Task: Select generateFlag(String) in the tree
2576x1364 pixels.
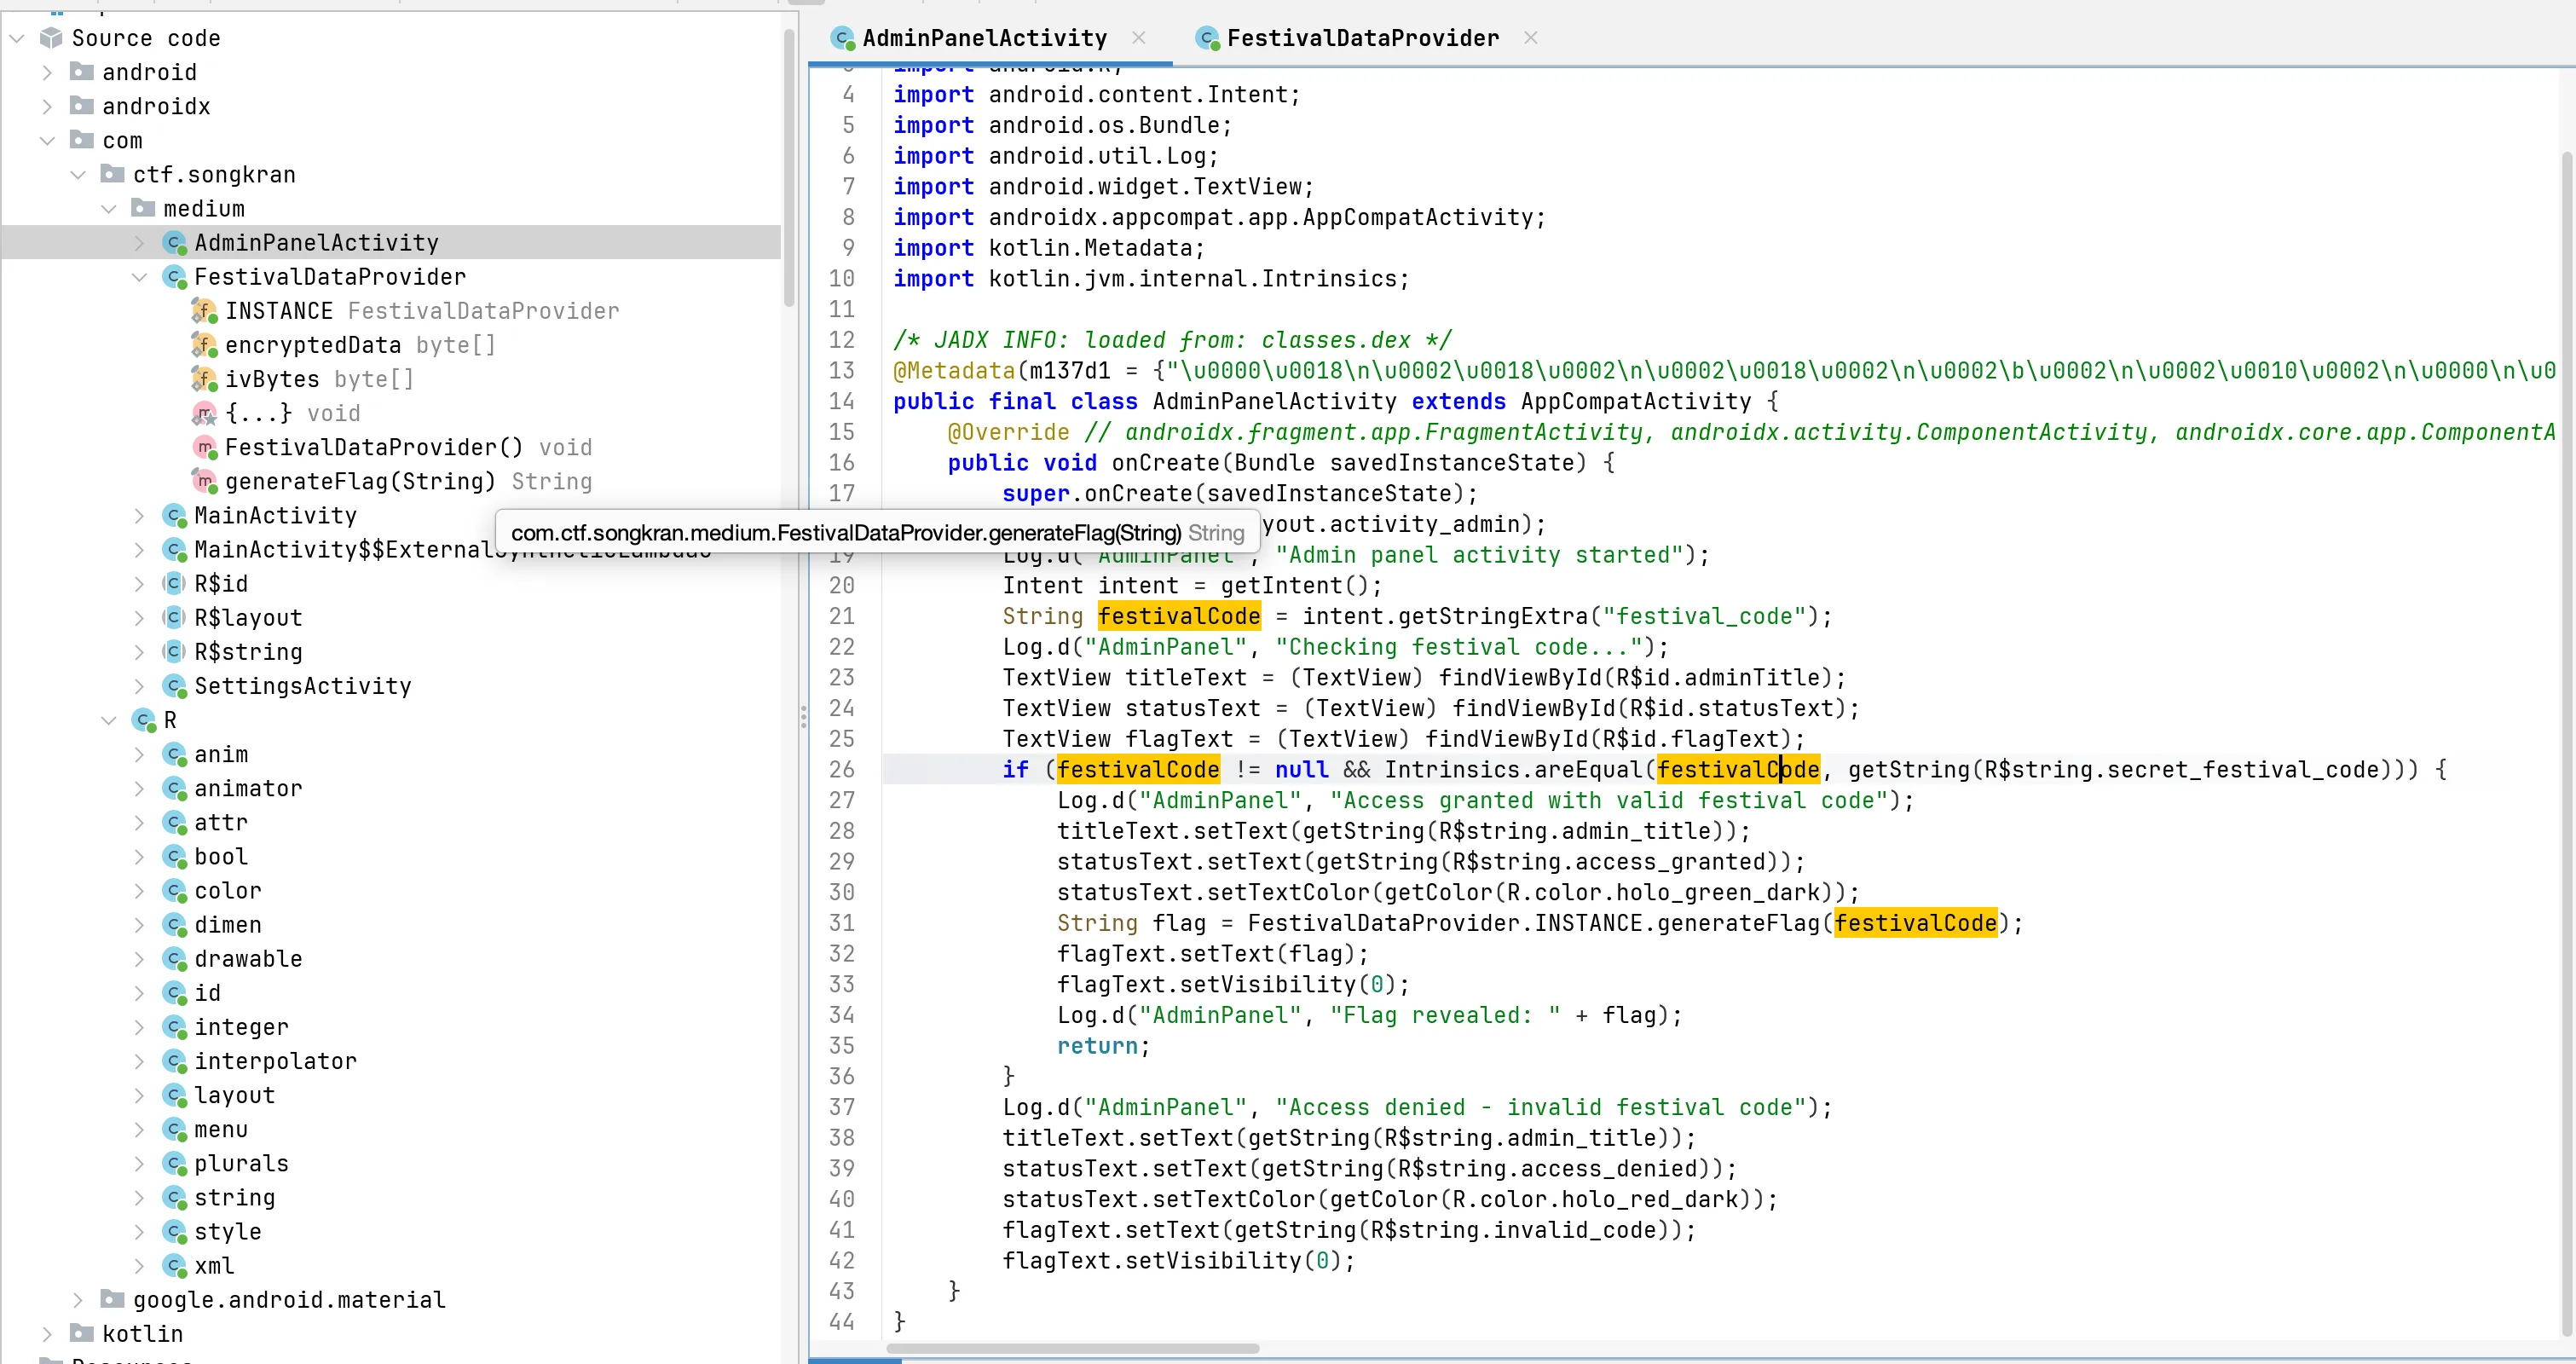Action: pyautogui.click(x=408, y=481)
